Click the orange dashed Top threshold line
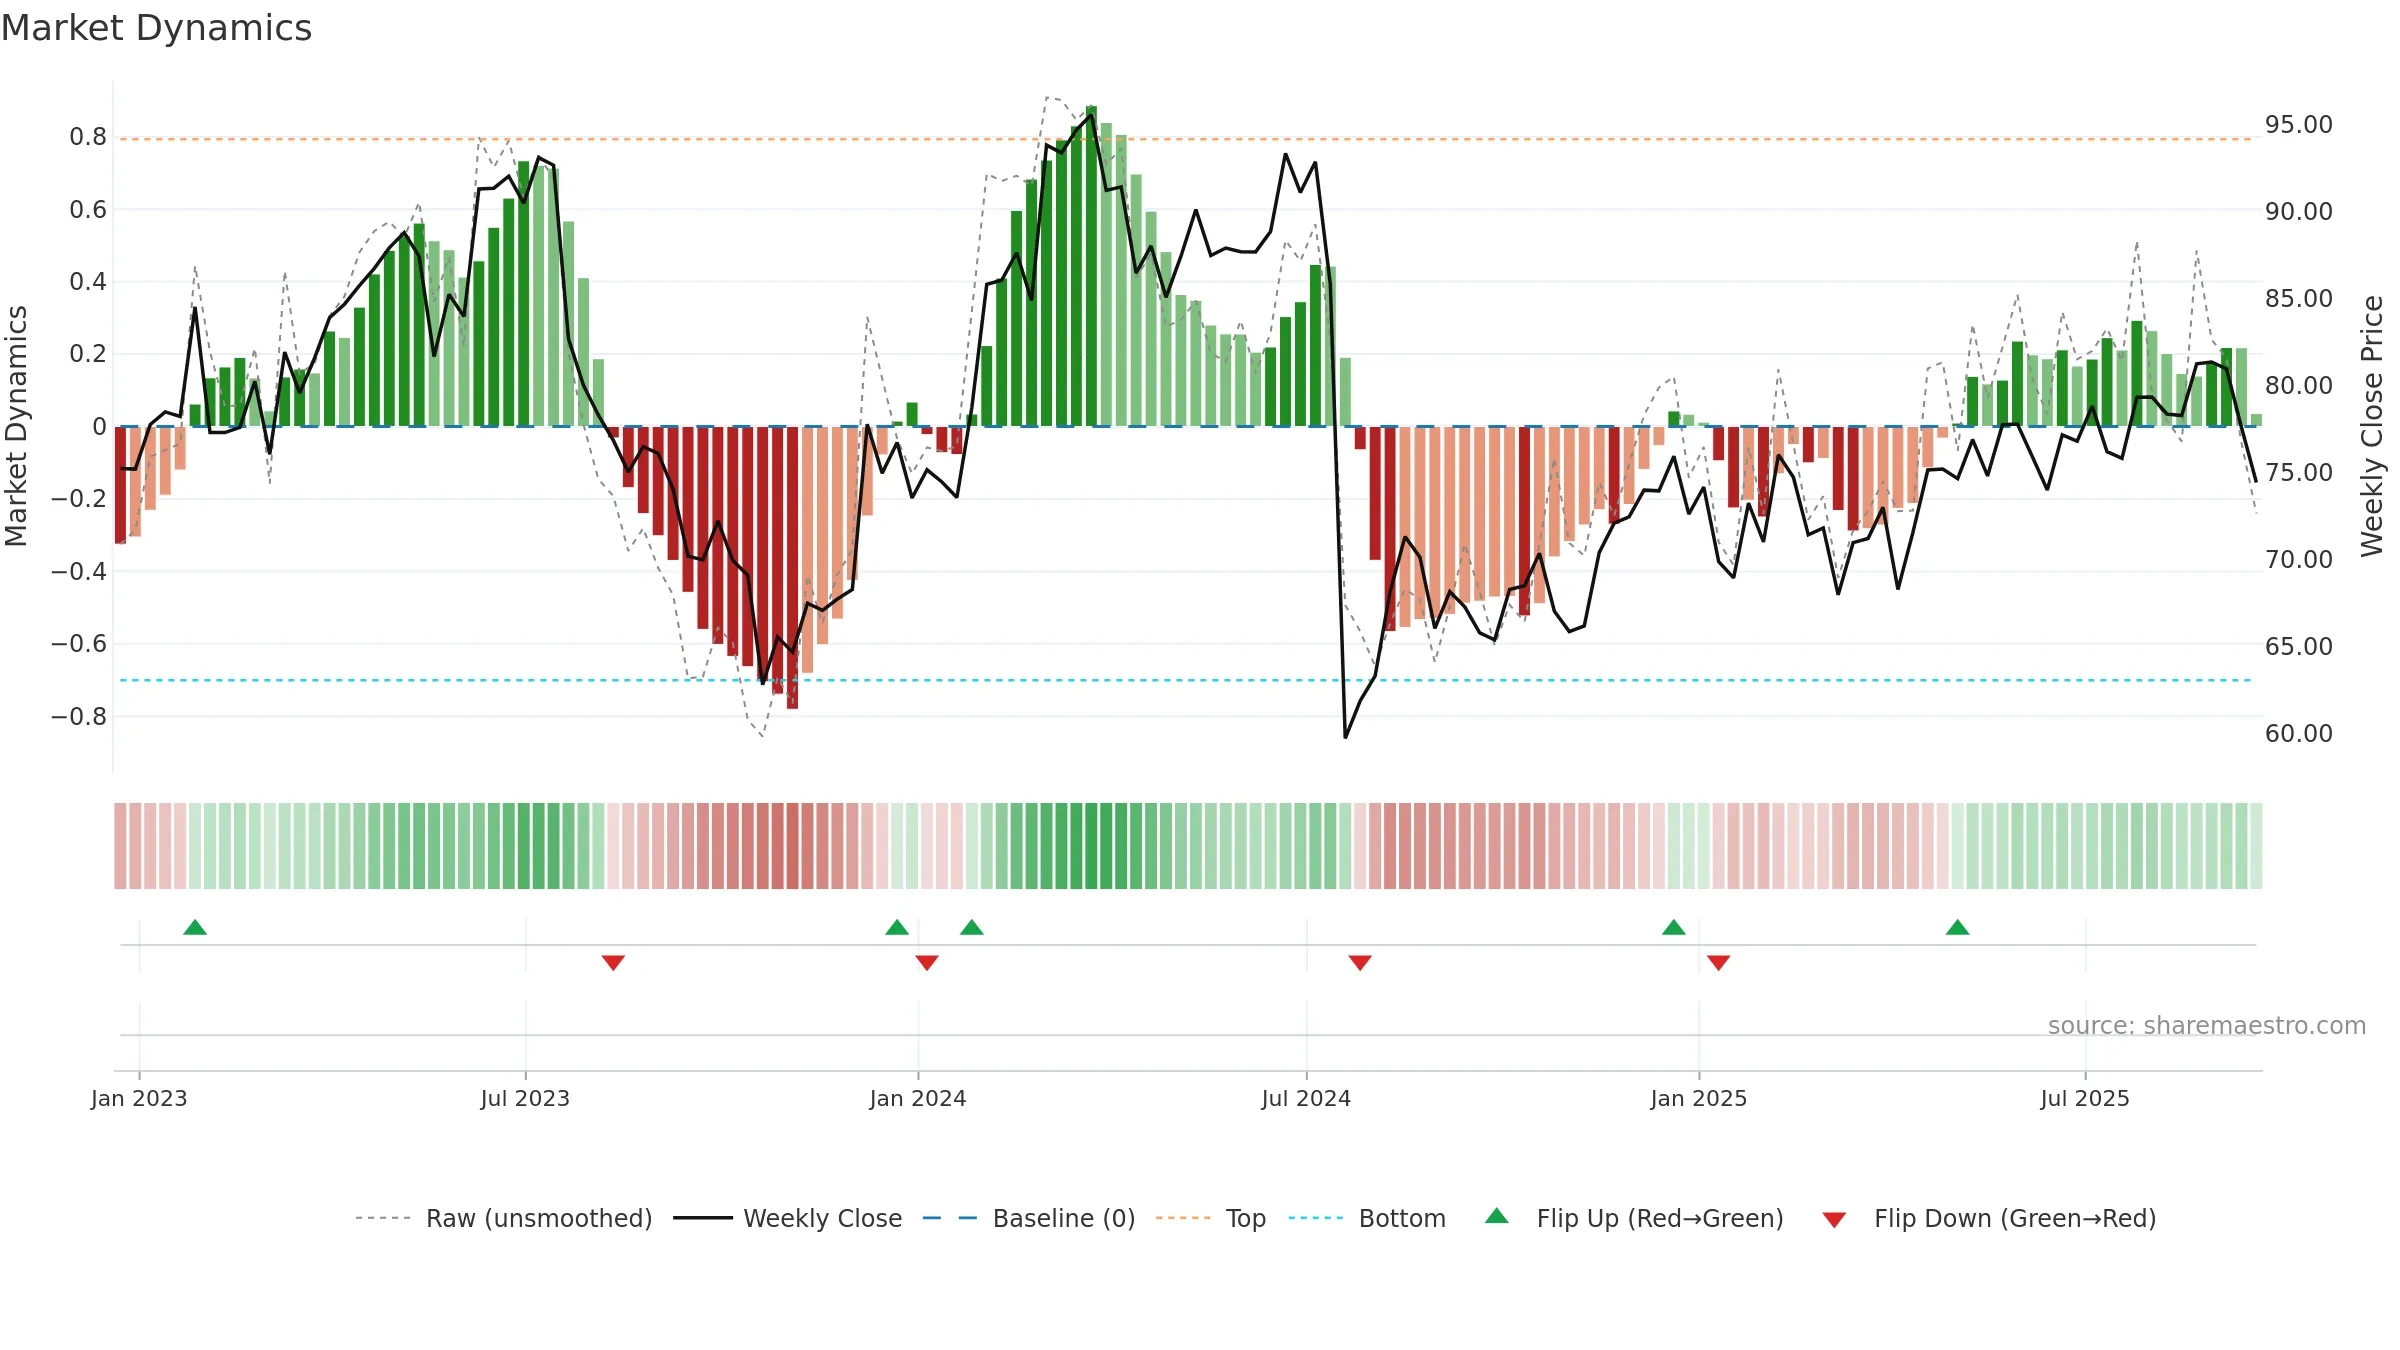Image resolution: width=2400 pixels, height=1350 pixels. [x=1186, y=139]
